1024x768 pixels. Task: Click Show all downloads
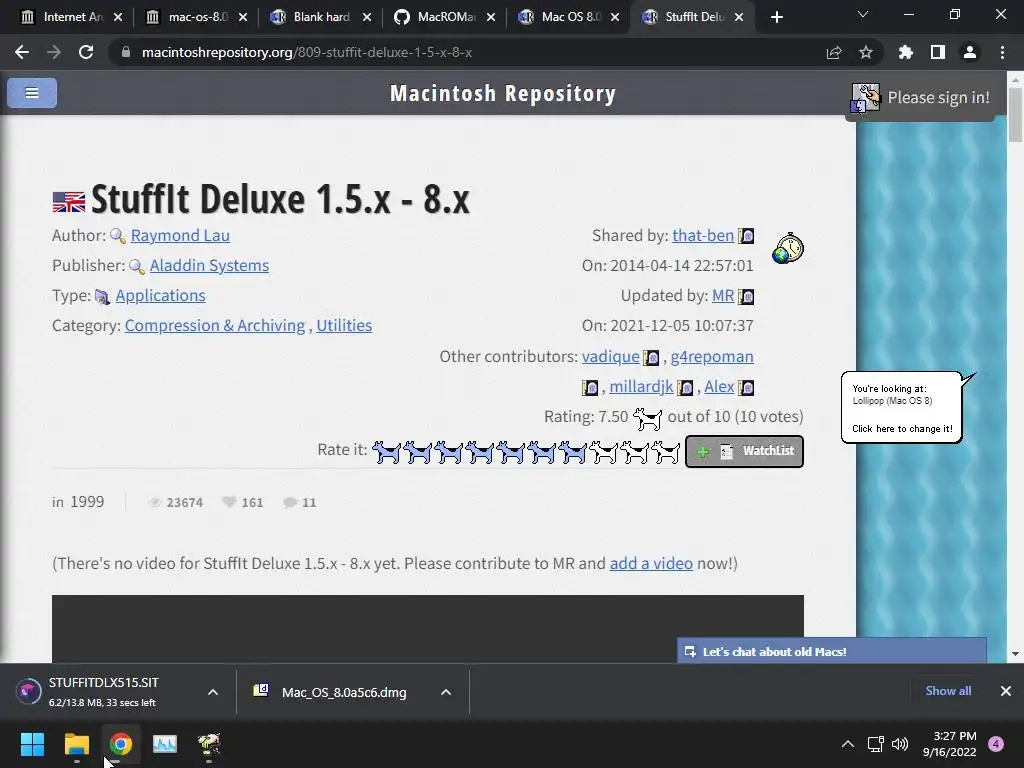pos(948,691)
